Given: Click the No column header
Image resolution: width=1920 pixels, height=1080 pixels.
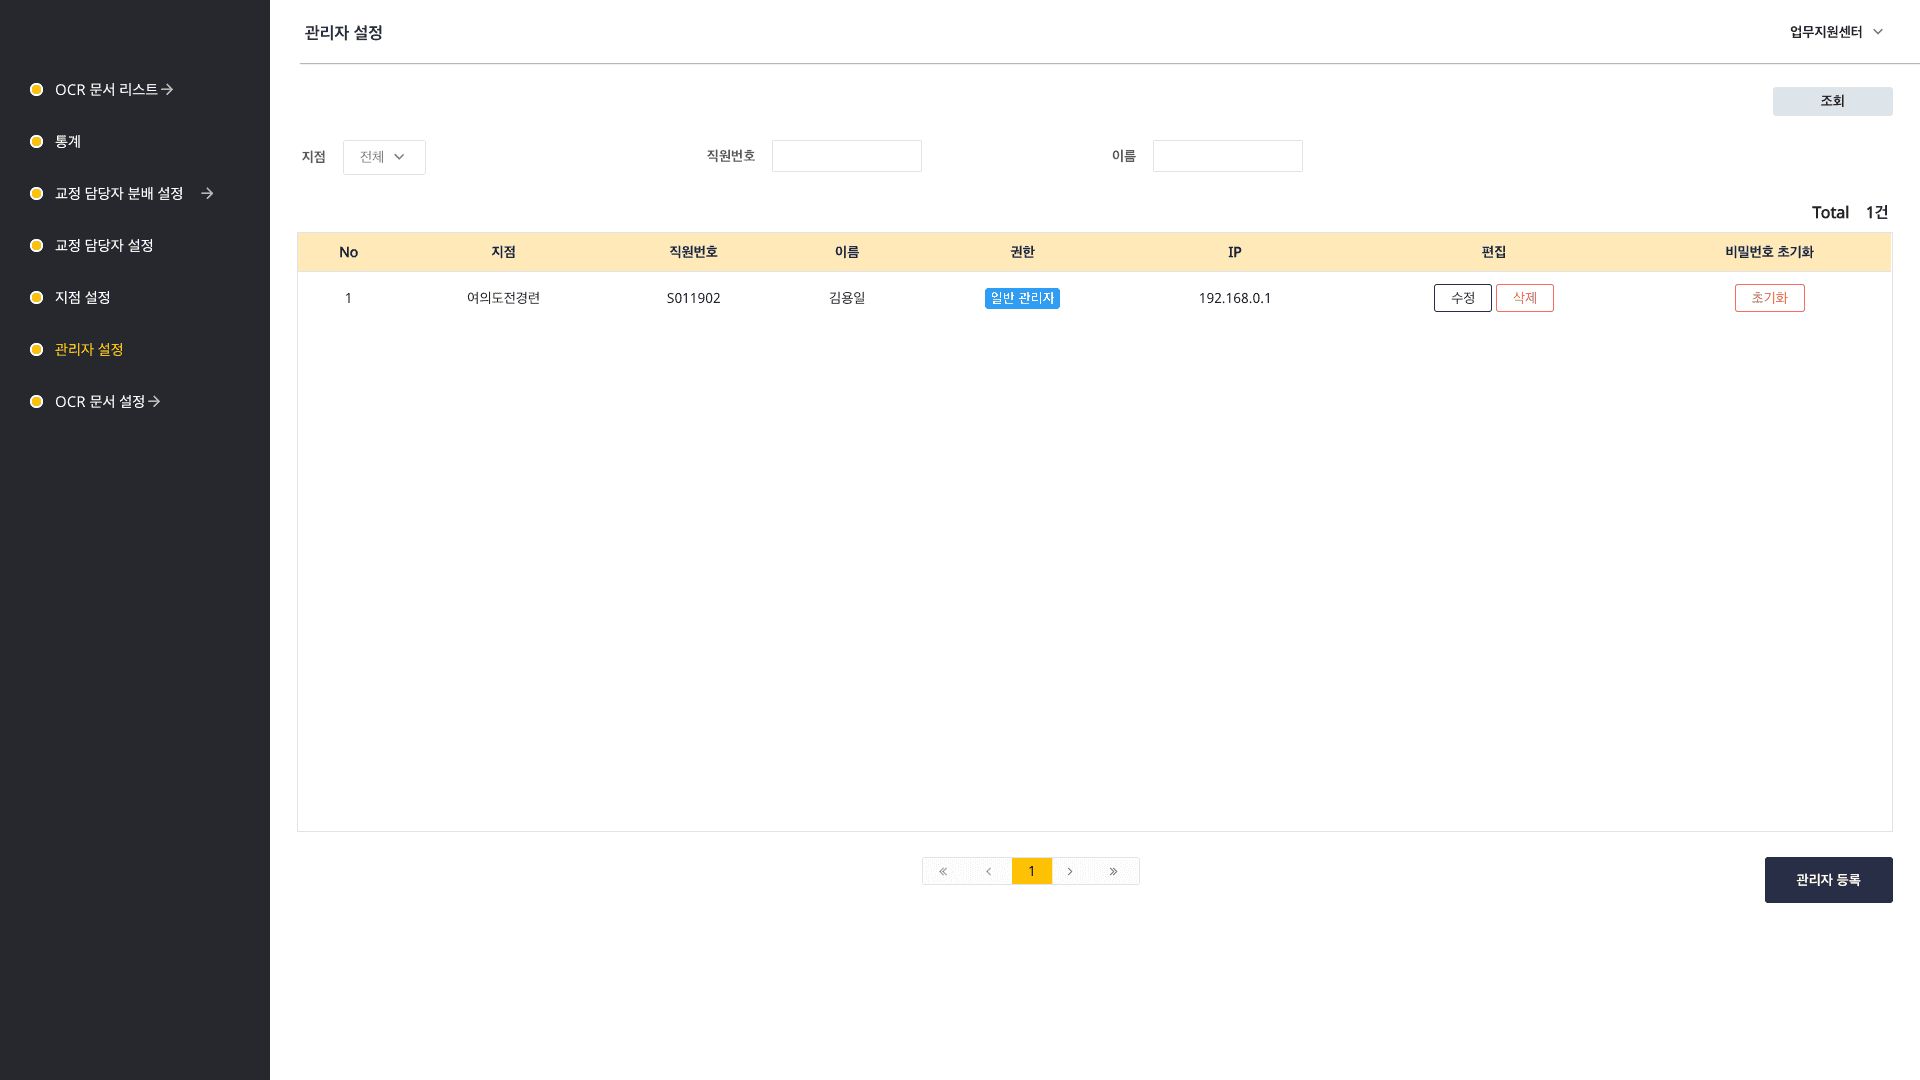Looking at the screenshot, I should pos(348,252).
